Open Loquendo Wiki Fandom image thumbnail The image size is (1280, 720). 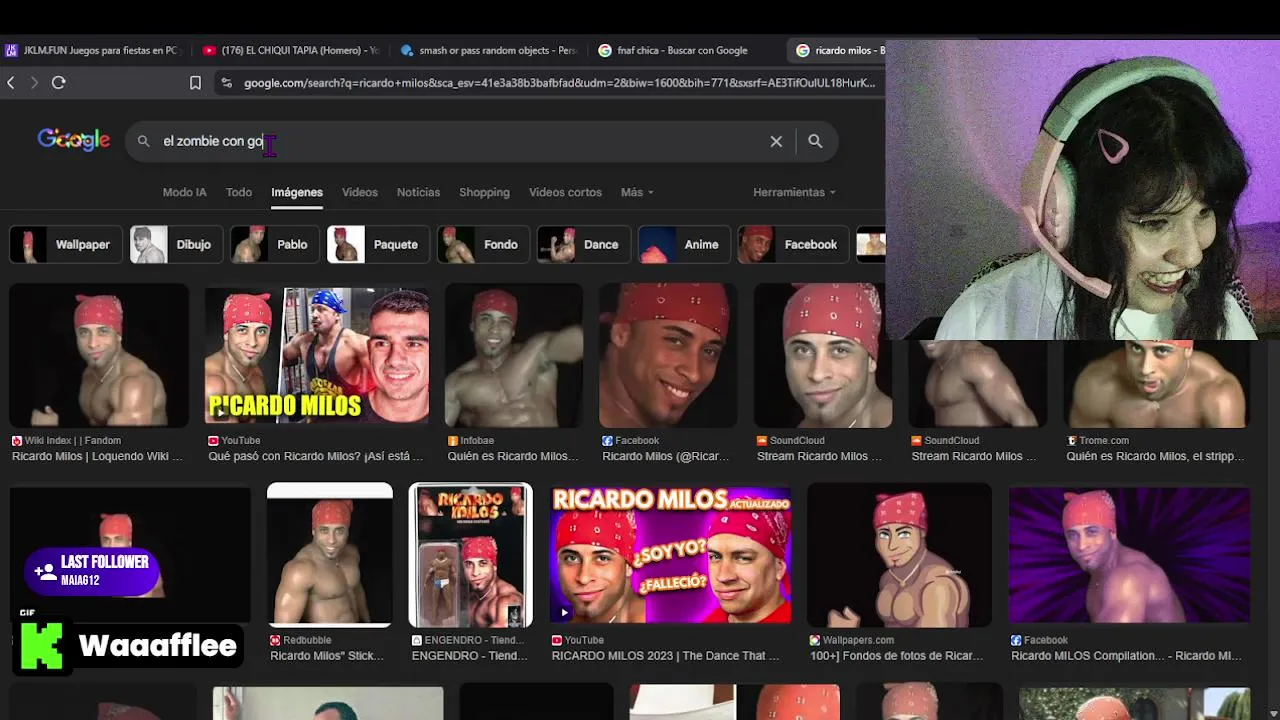98,355
